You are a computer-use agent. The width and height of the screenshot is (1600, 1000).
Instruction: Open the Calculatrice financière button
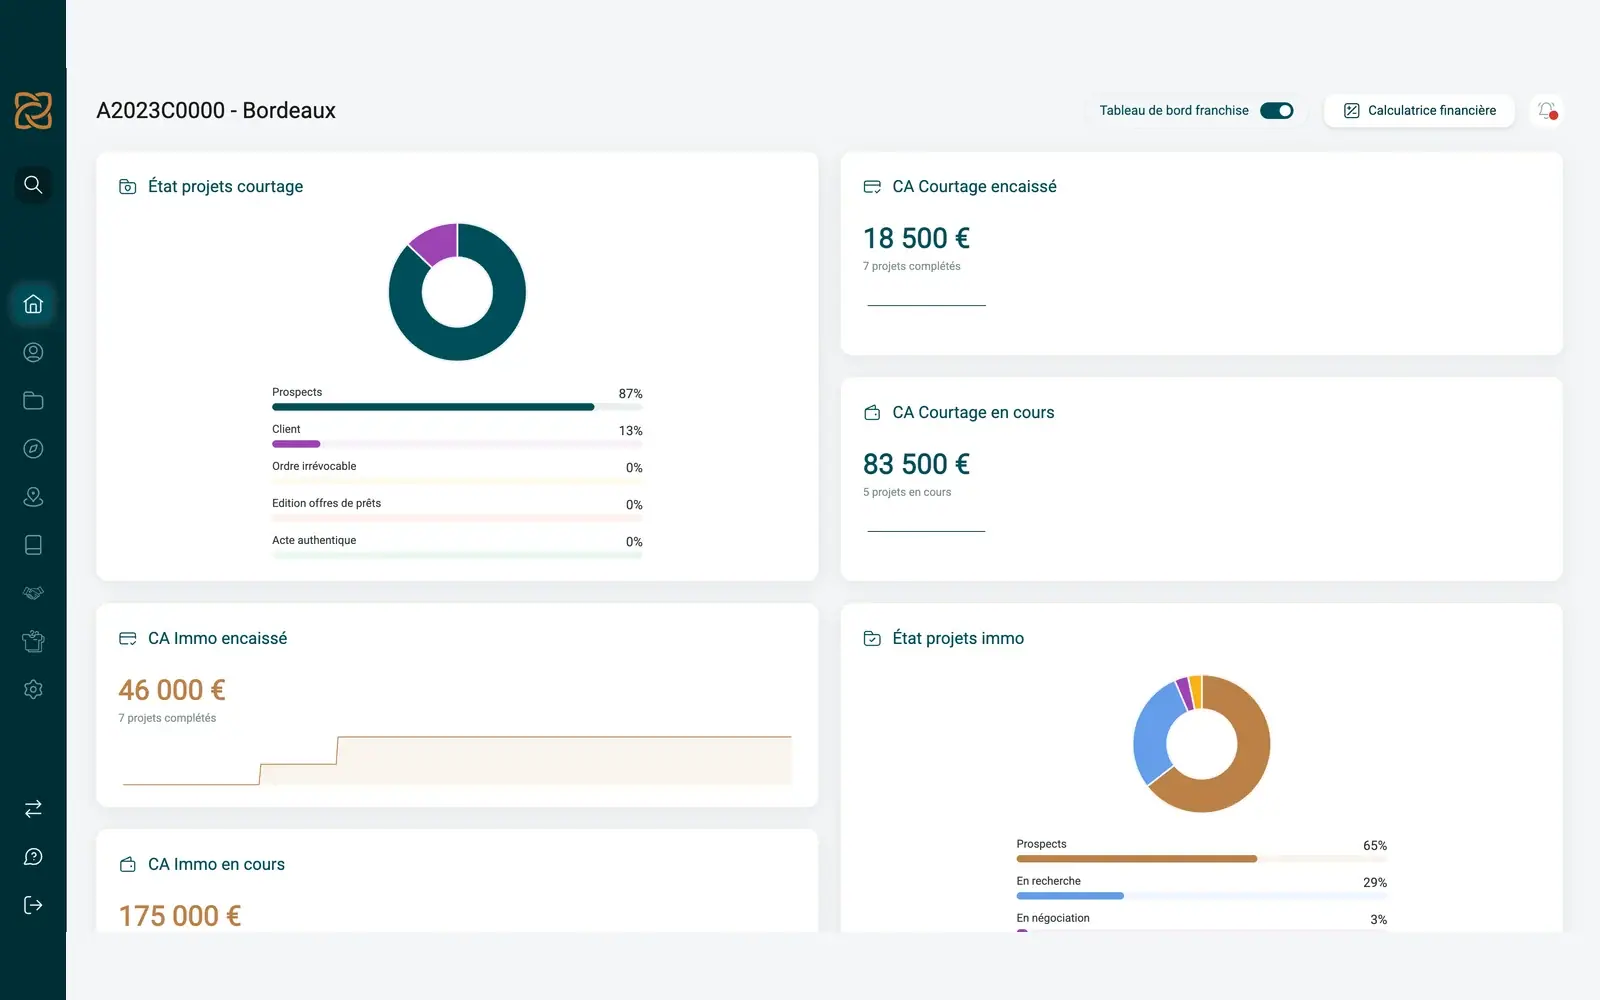[1419, 110]
